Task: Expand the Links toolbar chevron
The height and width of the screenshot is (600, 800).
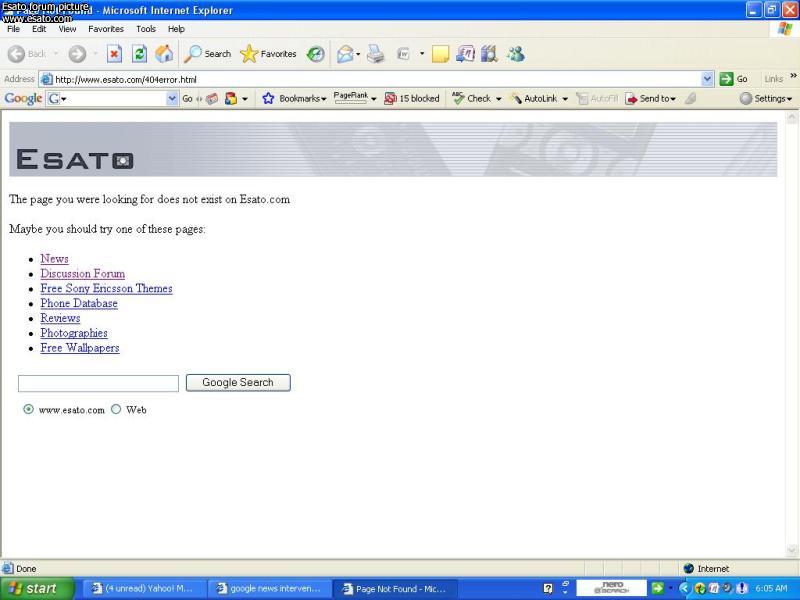Action: click(793, 76)
